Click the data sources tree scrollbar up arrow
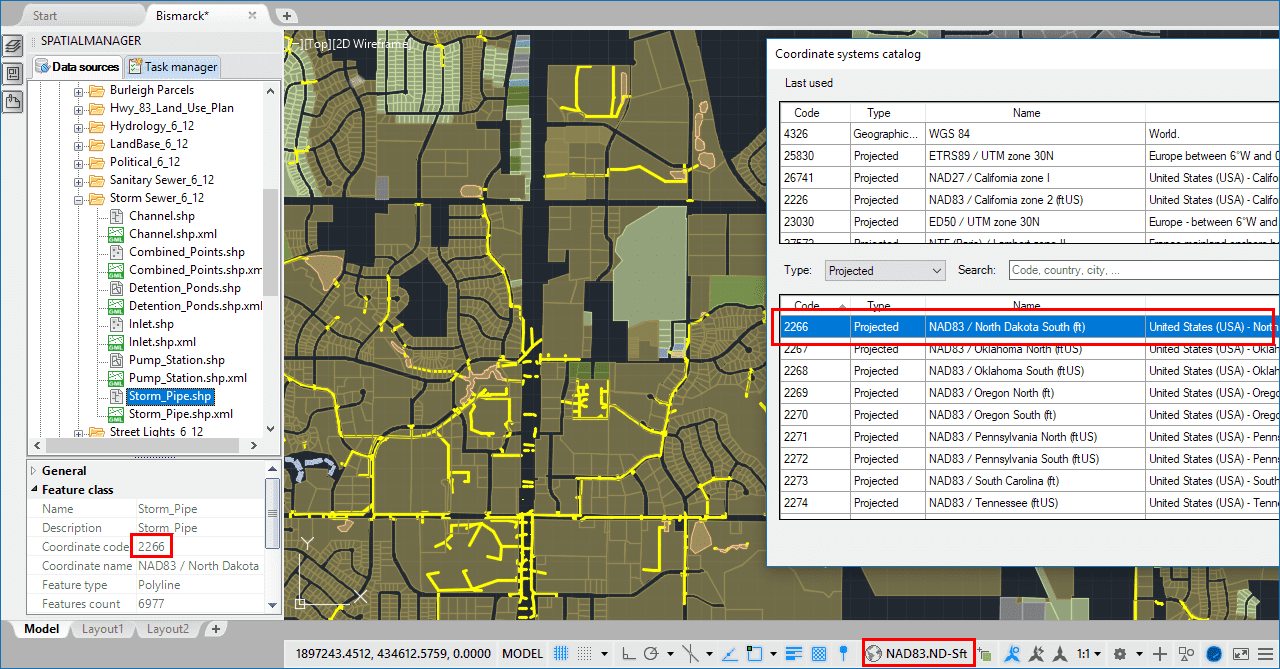Screen dimensions: 1280x669 coord(270,90)
